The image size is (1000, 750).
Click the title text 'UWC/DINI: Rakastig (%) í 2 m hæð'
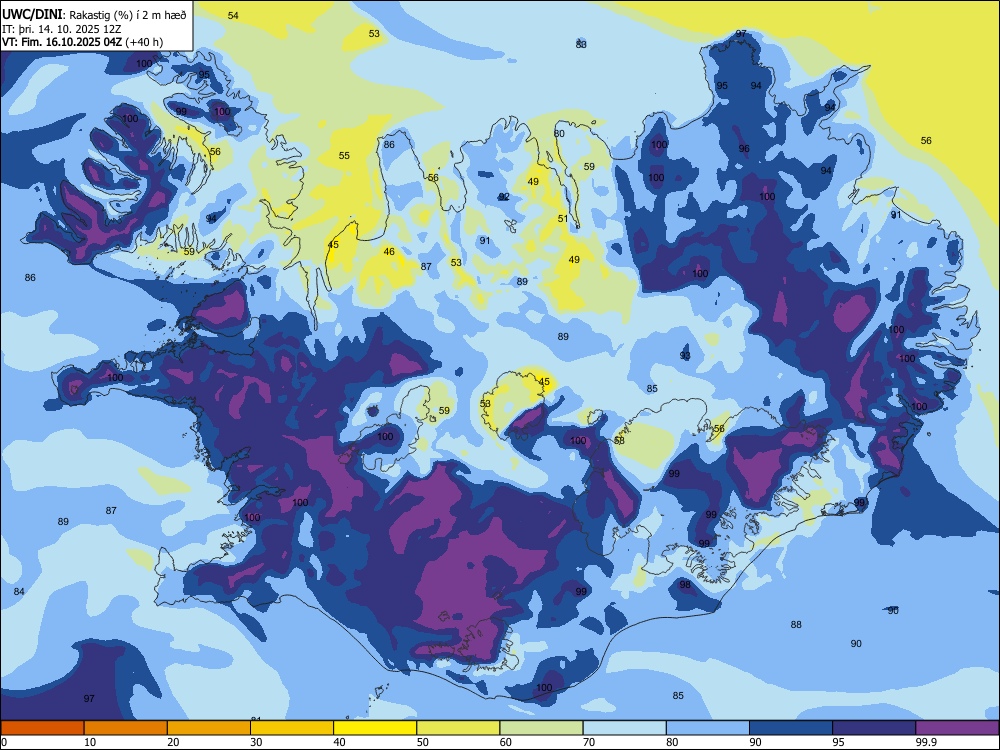pyautogui.click(x=94, y=15)
